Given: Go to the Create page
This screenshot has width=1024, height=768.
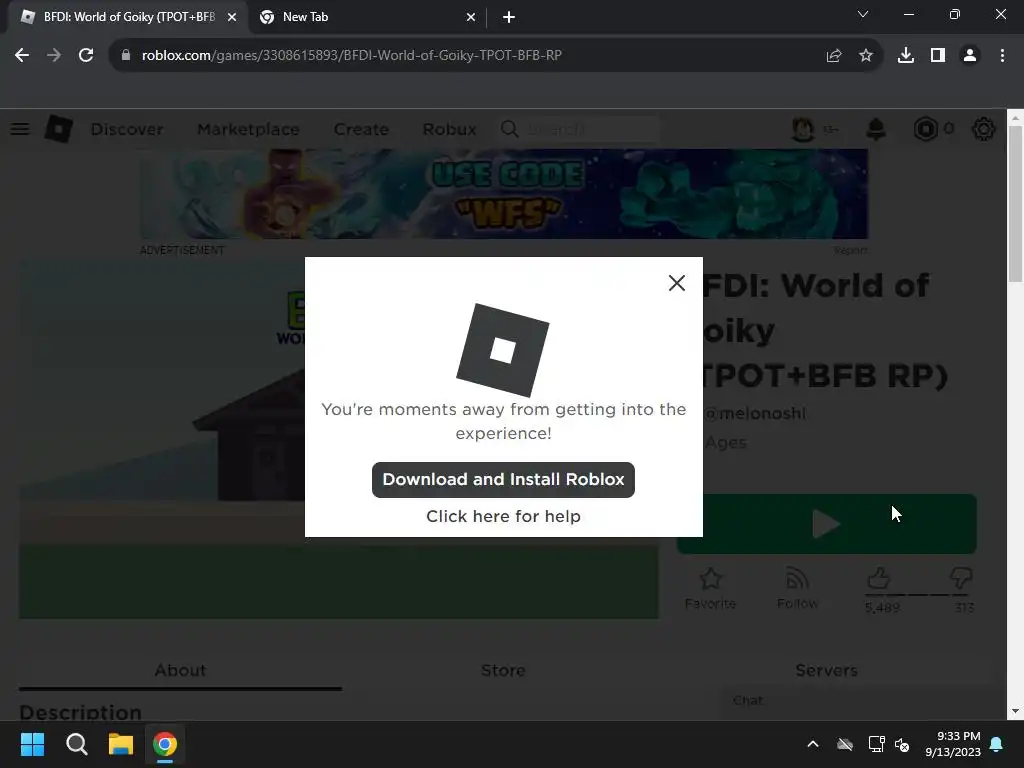Looking at the screenshot, I should click(361, 129).
